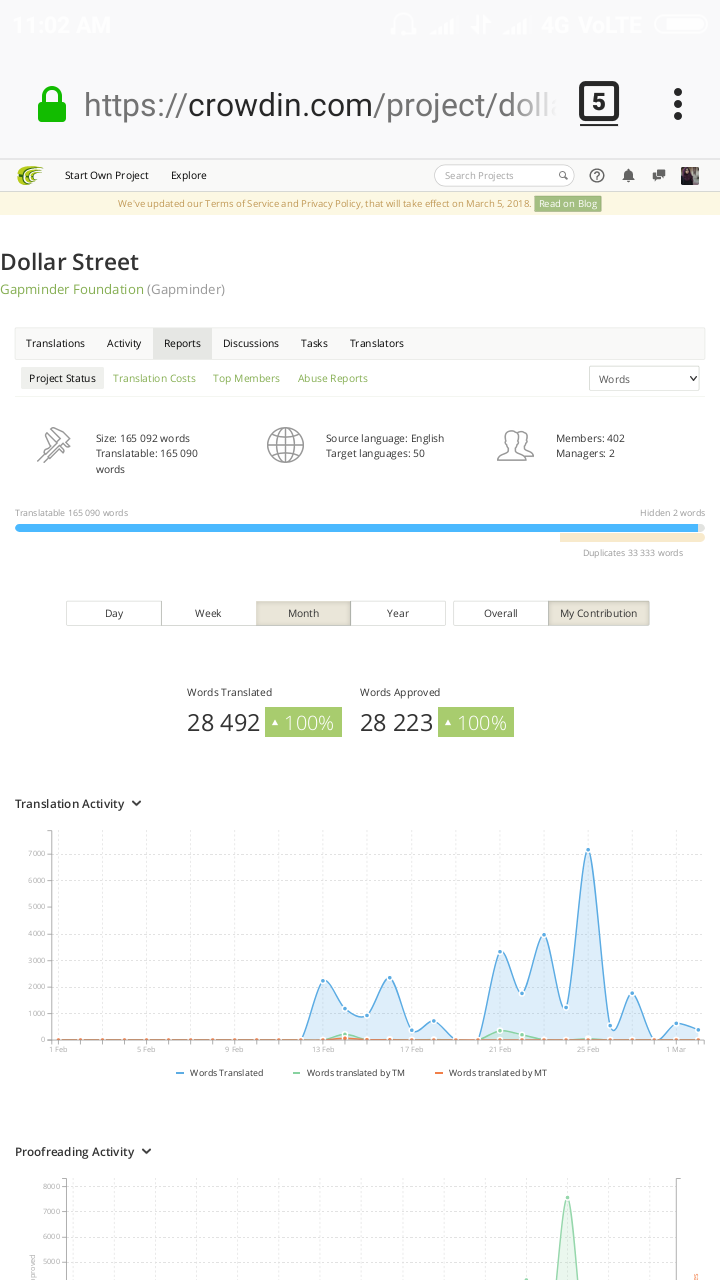The image size is (720, 1280).
Task: Open the Top Members report
Action: [246, 378]
